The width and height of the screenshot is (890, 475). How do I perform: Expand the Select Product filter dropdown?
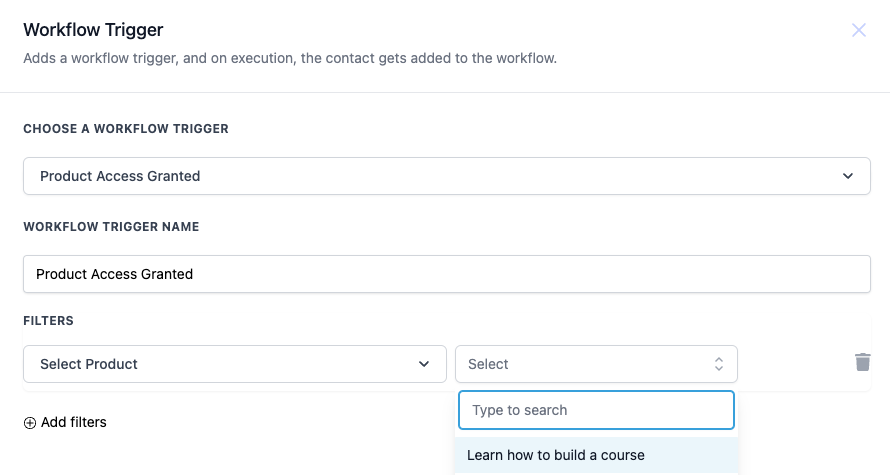(x=234, y=364)
